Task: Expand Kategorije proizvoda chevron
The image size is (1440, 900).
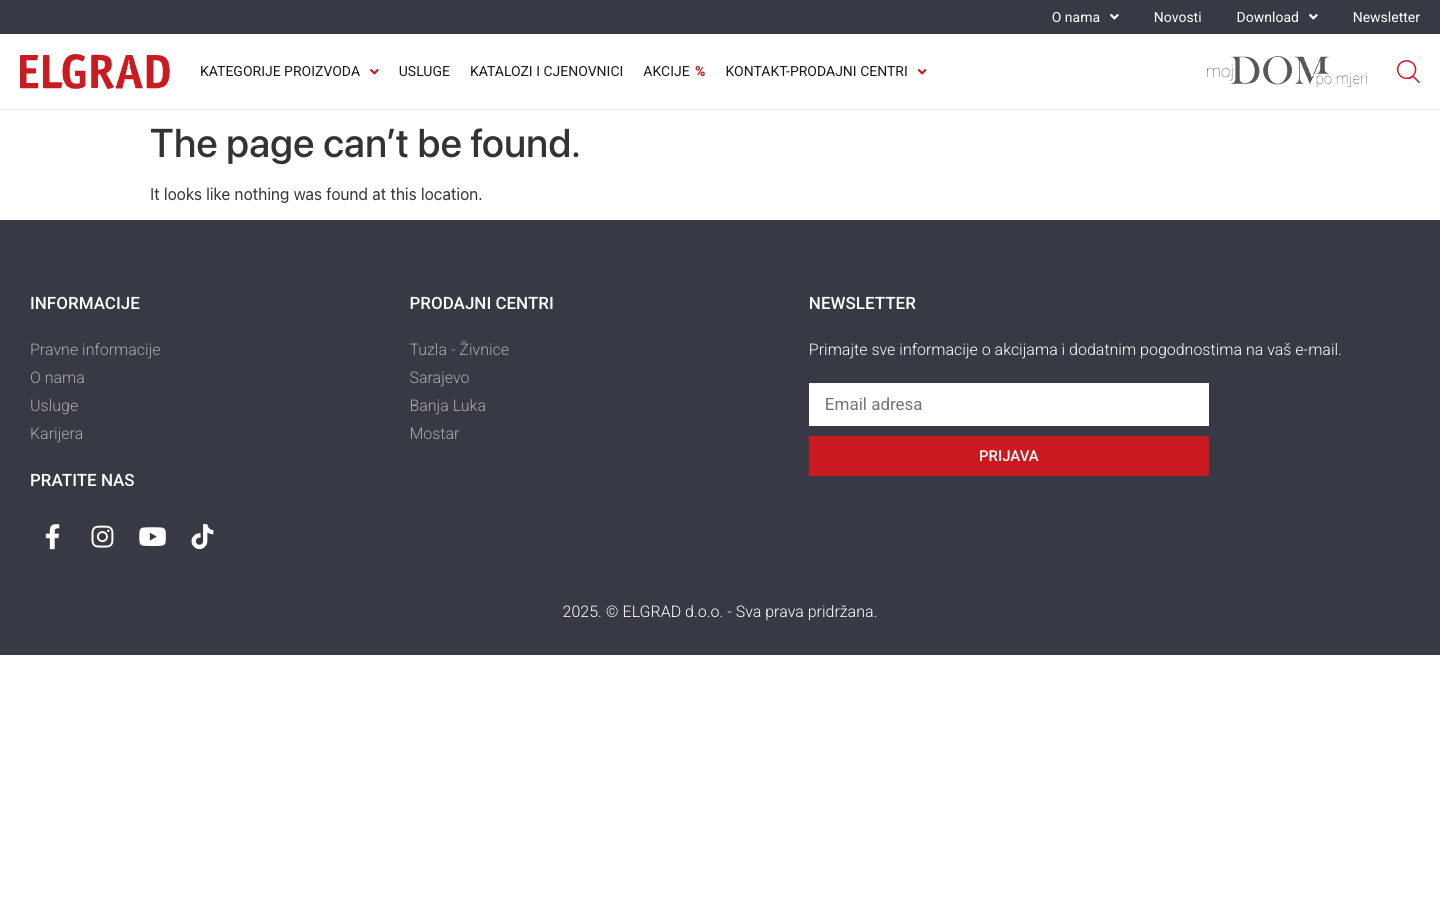Action: tap(374, 72)
